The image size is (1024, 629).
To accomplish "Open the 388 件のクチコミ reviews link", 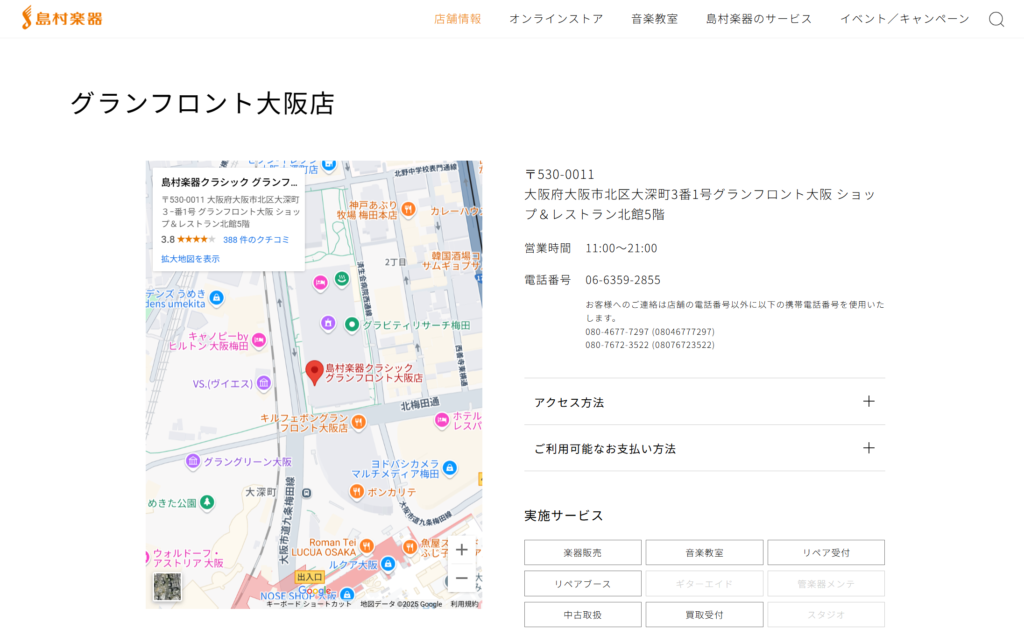I will click(x=256, y=240).
